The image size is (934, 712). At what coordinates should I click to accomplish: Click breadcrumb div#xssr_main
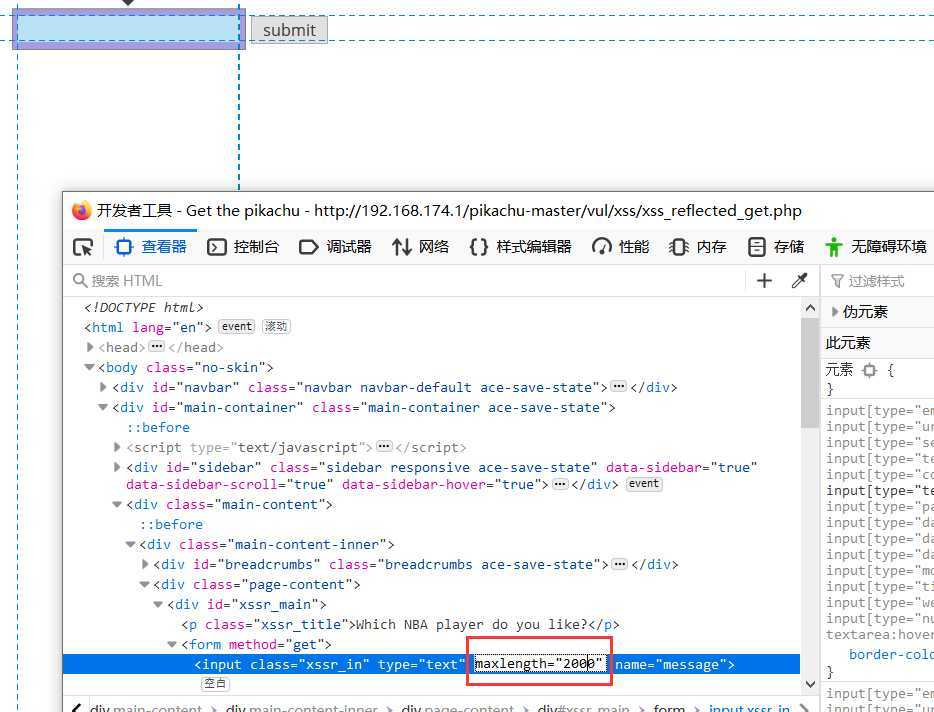click(583, 708)
